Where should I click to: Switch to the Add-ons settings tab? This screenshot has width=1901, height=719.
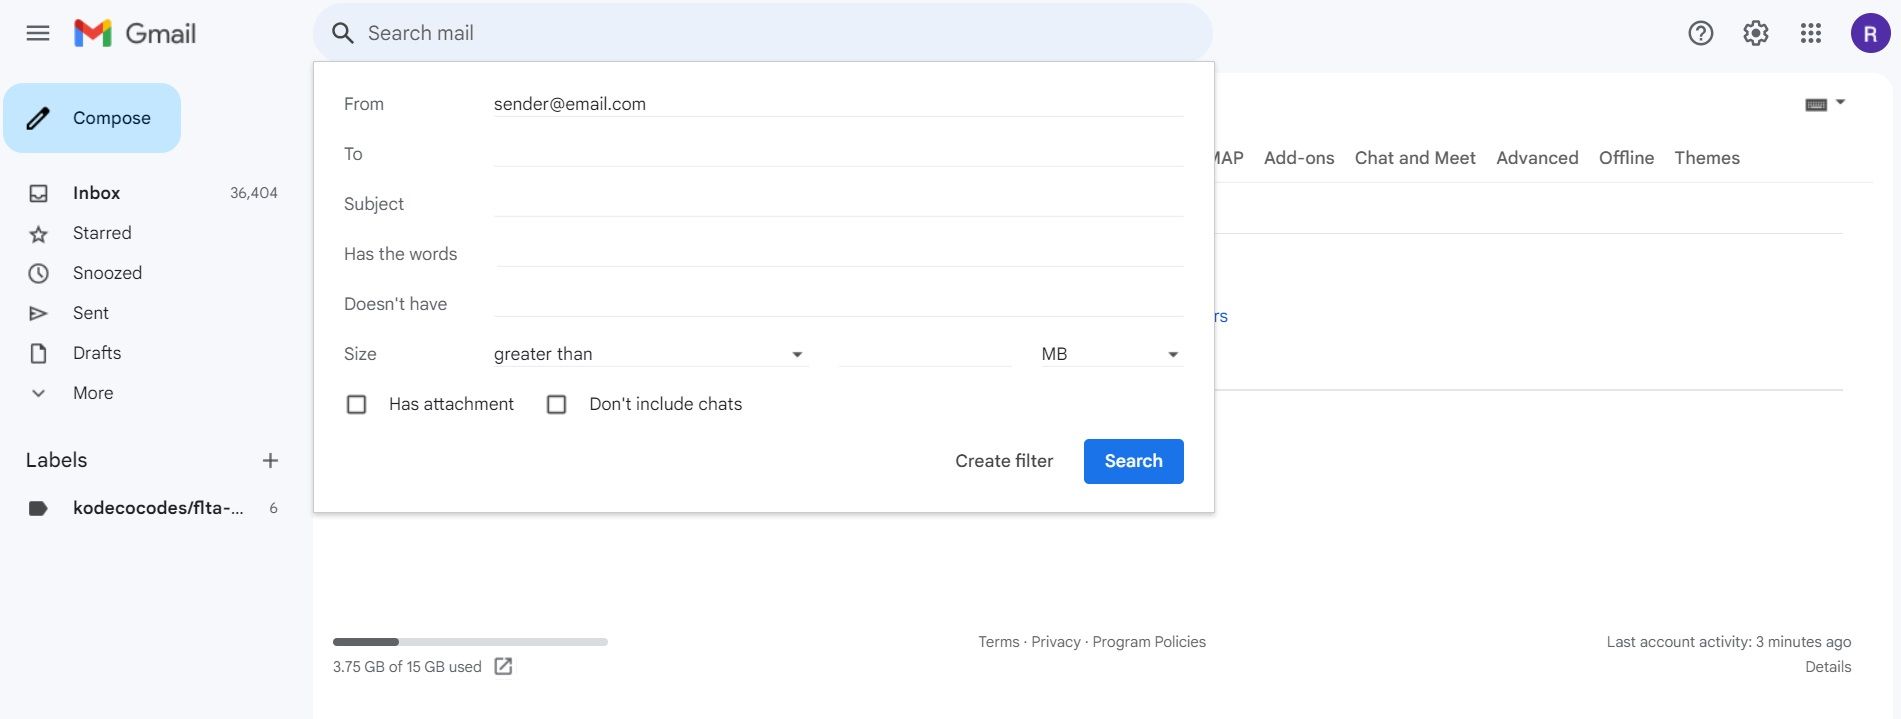tap(1298, 158)
